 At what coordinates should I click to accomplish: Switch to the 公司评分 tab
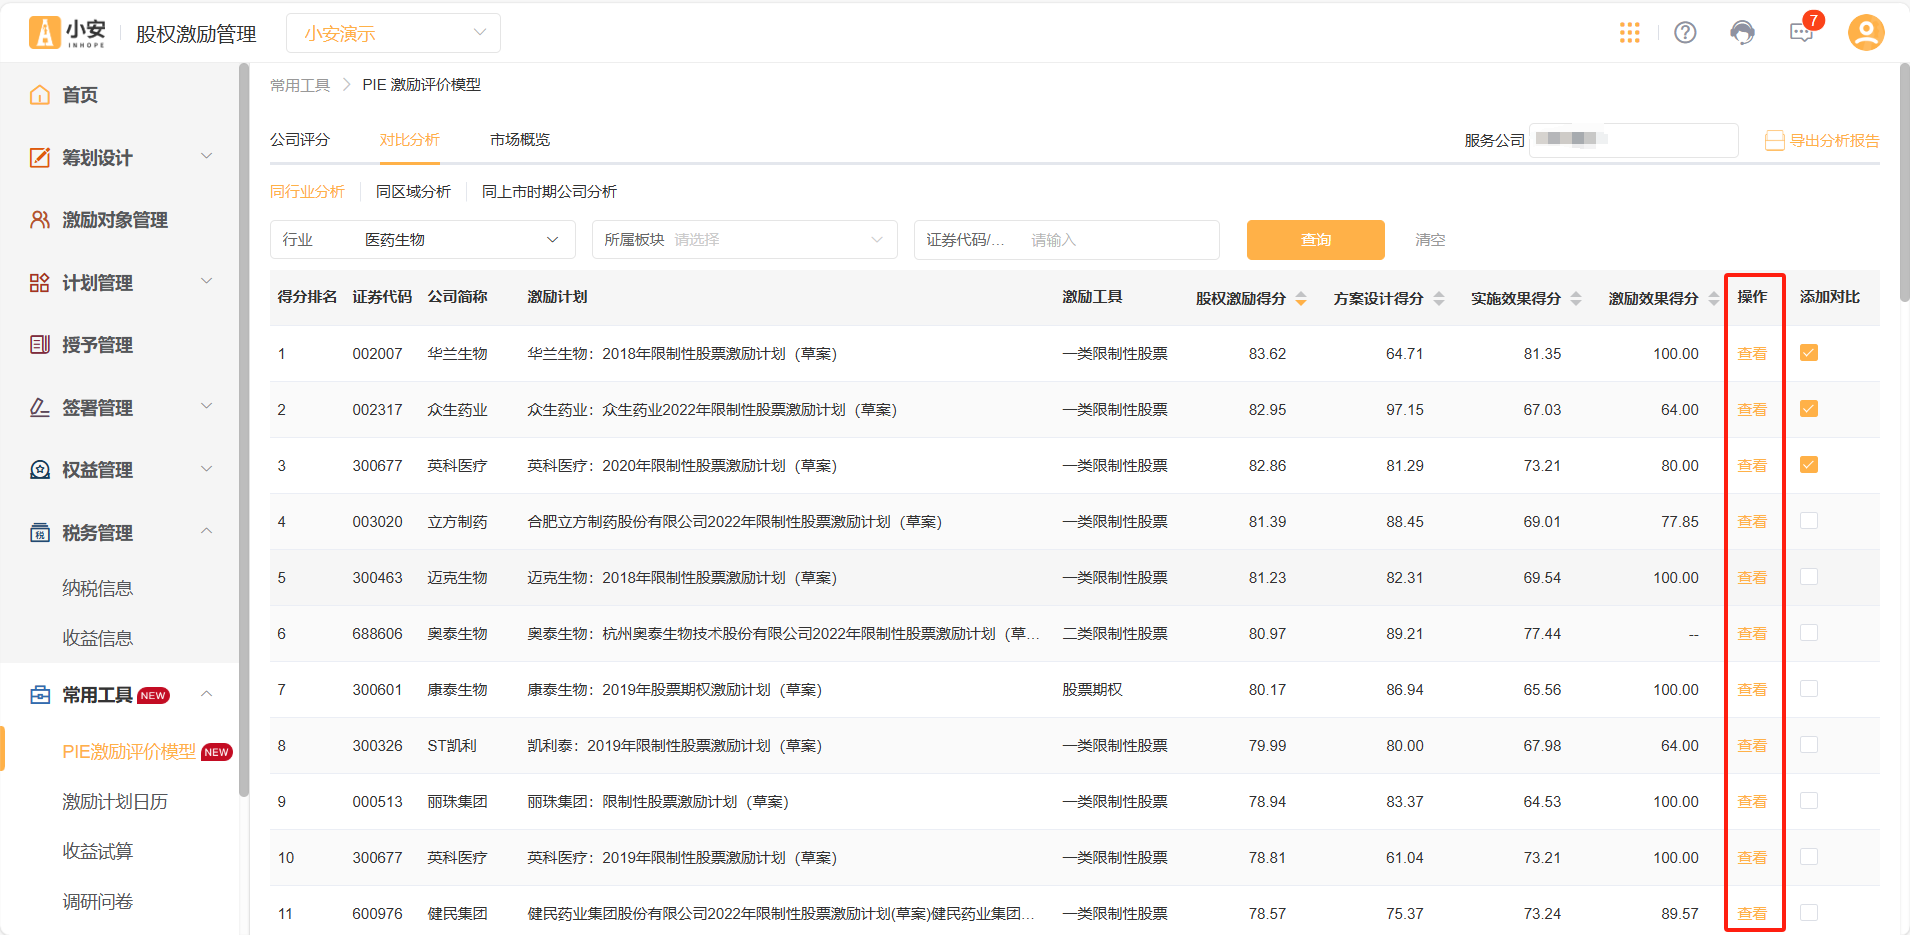[300, 140]
